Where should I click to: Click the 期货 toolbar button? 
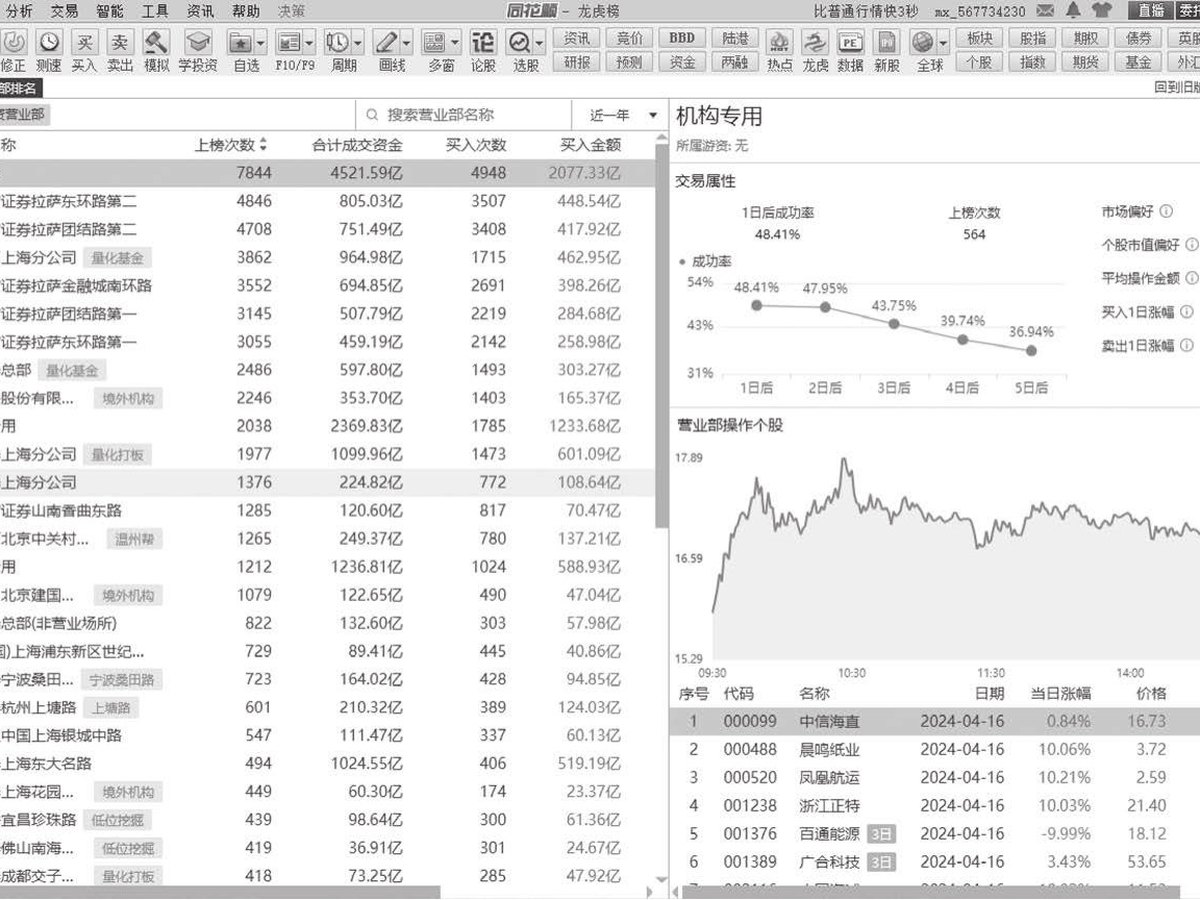click(1085, 62)
